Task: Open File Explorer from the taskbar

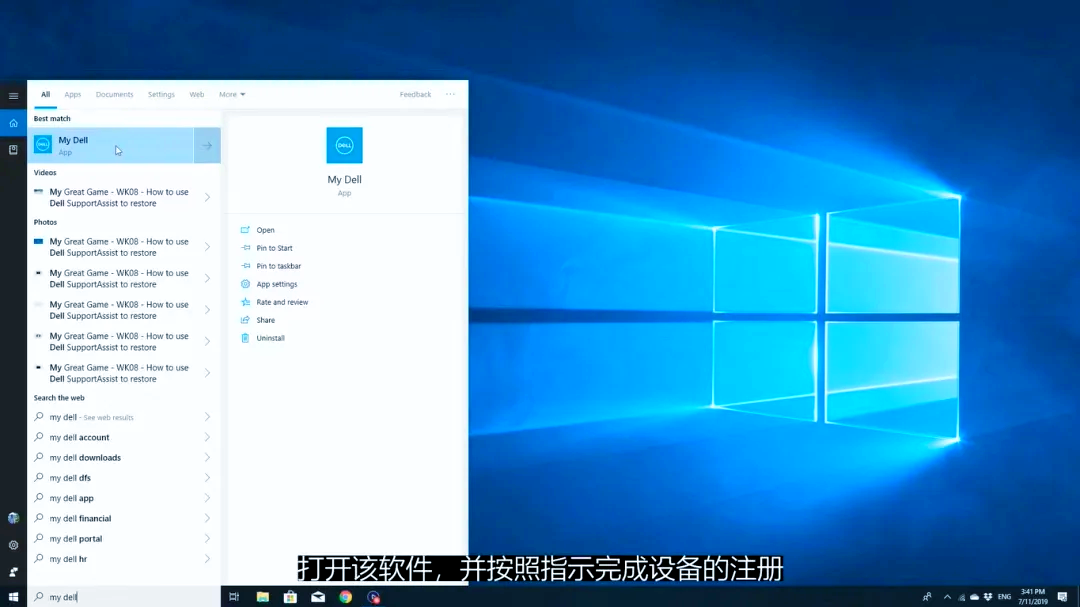Action: click(262, 597)
